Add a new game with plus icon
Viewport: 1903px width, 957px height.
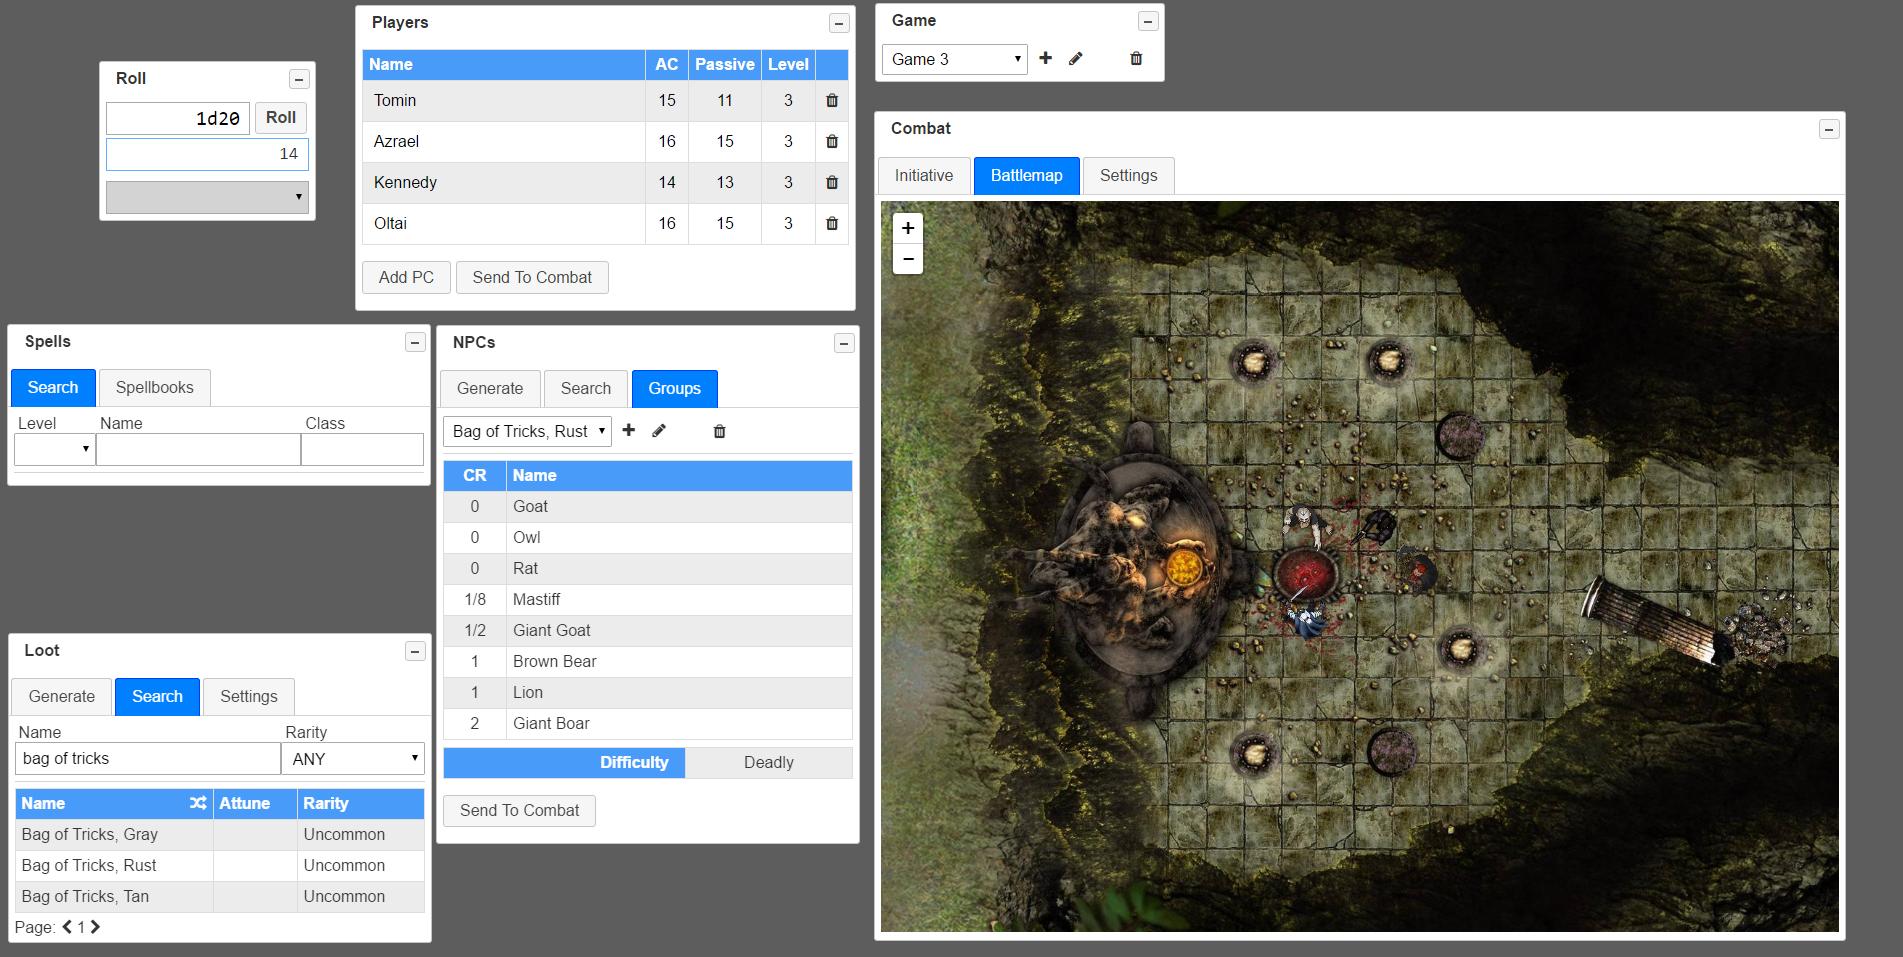coord(1045,58)
